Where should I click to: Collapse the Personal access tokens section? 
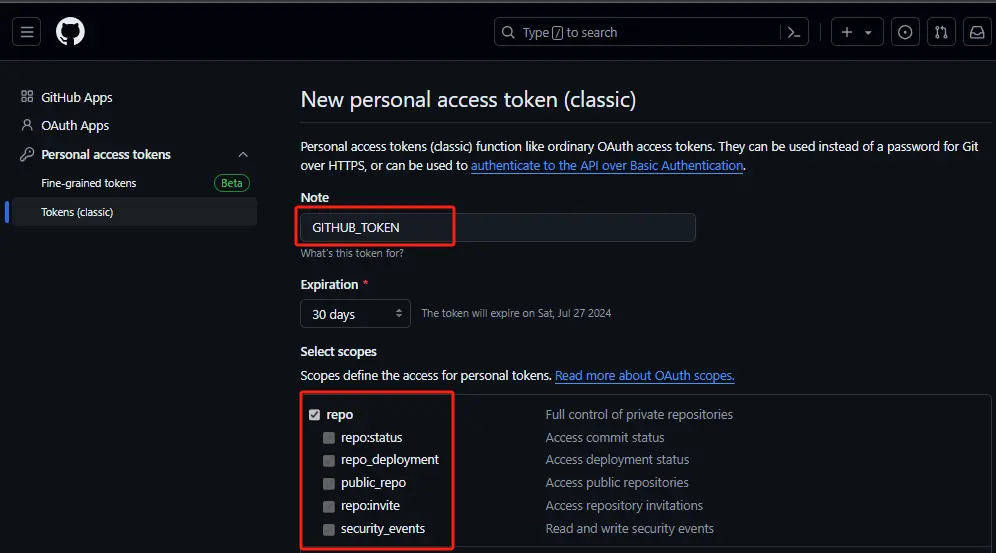(x=243, y=154)
